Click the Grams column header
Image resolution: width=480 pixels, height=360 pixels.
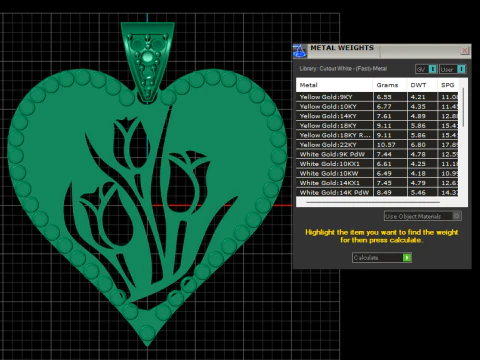pyautogui.click(x=390, y=85)
